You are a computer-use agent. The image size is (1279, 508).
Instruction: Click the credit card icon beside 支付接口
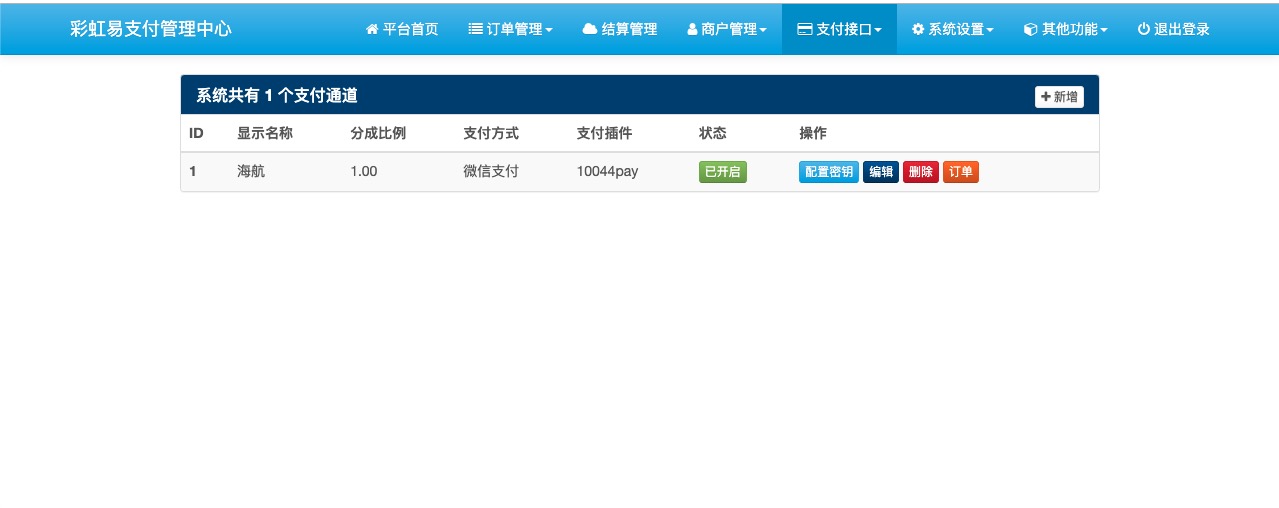(x=804, y=30)
